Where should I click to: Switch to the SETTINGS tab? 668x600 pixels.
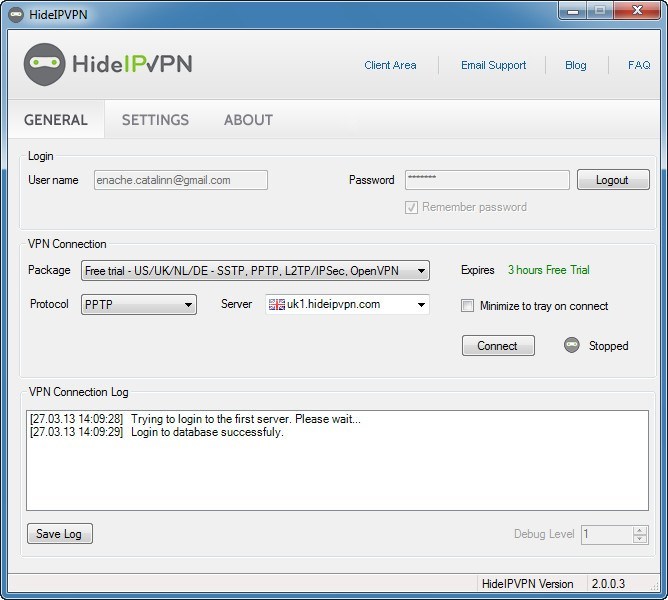[x=155, y=120]
